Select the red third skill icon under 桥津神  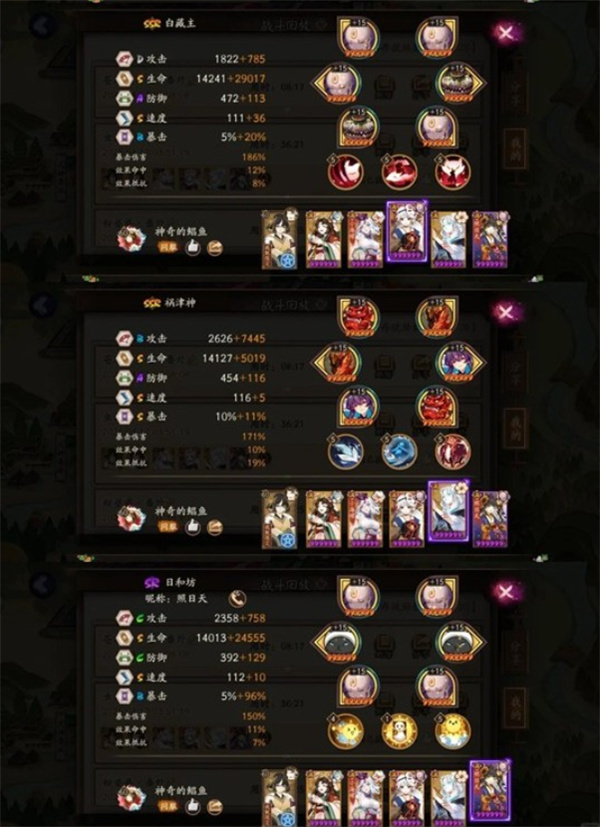(x=452, y=451)
